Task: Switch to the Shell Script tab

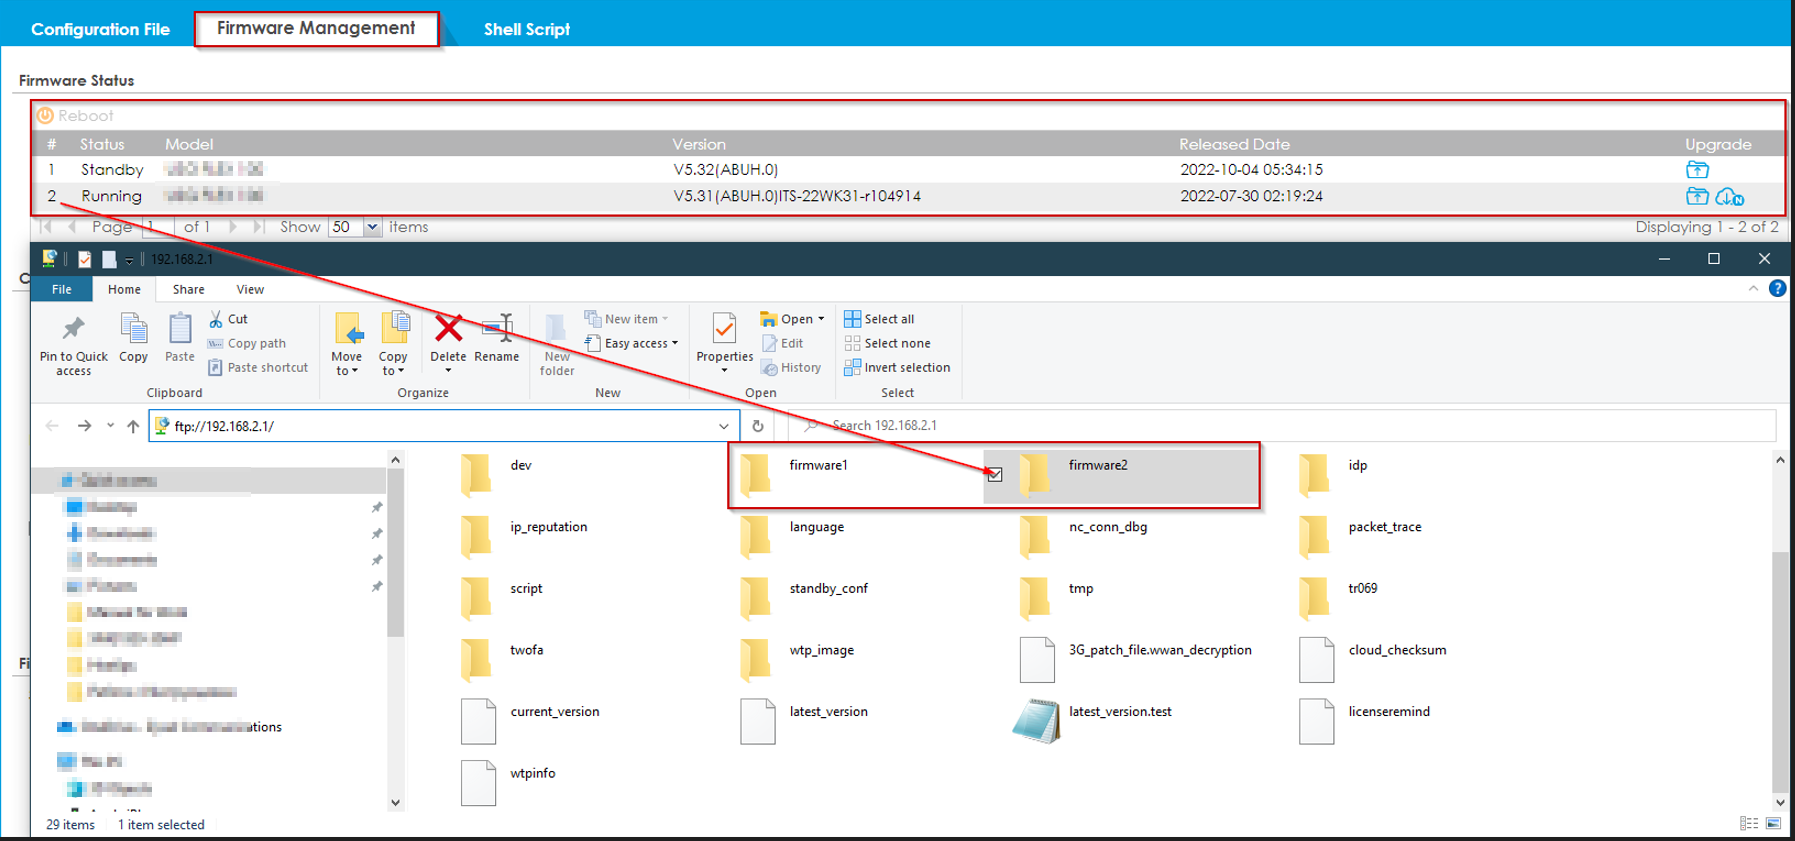Action: (526, 29)
